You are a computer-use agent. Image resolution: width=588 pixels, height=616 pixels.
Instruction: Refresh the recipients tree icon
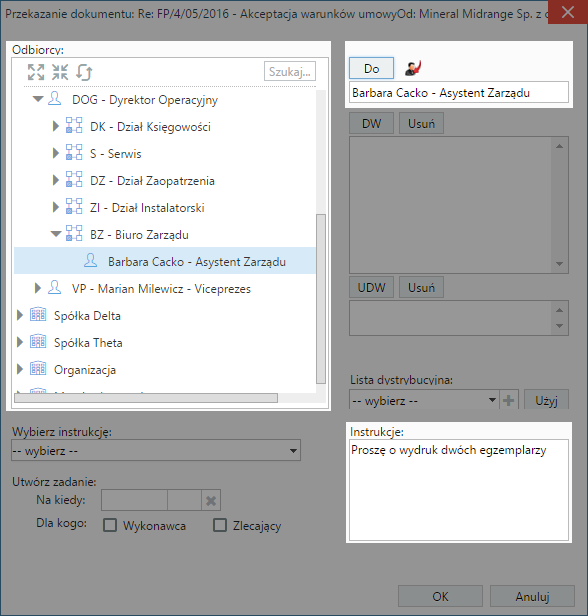tap(84, 72)
